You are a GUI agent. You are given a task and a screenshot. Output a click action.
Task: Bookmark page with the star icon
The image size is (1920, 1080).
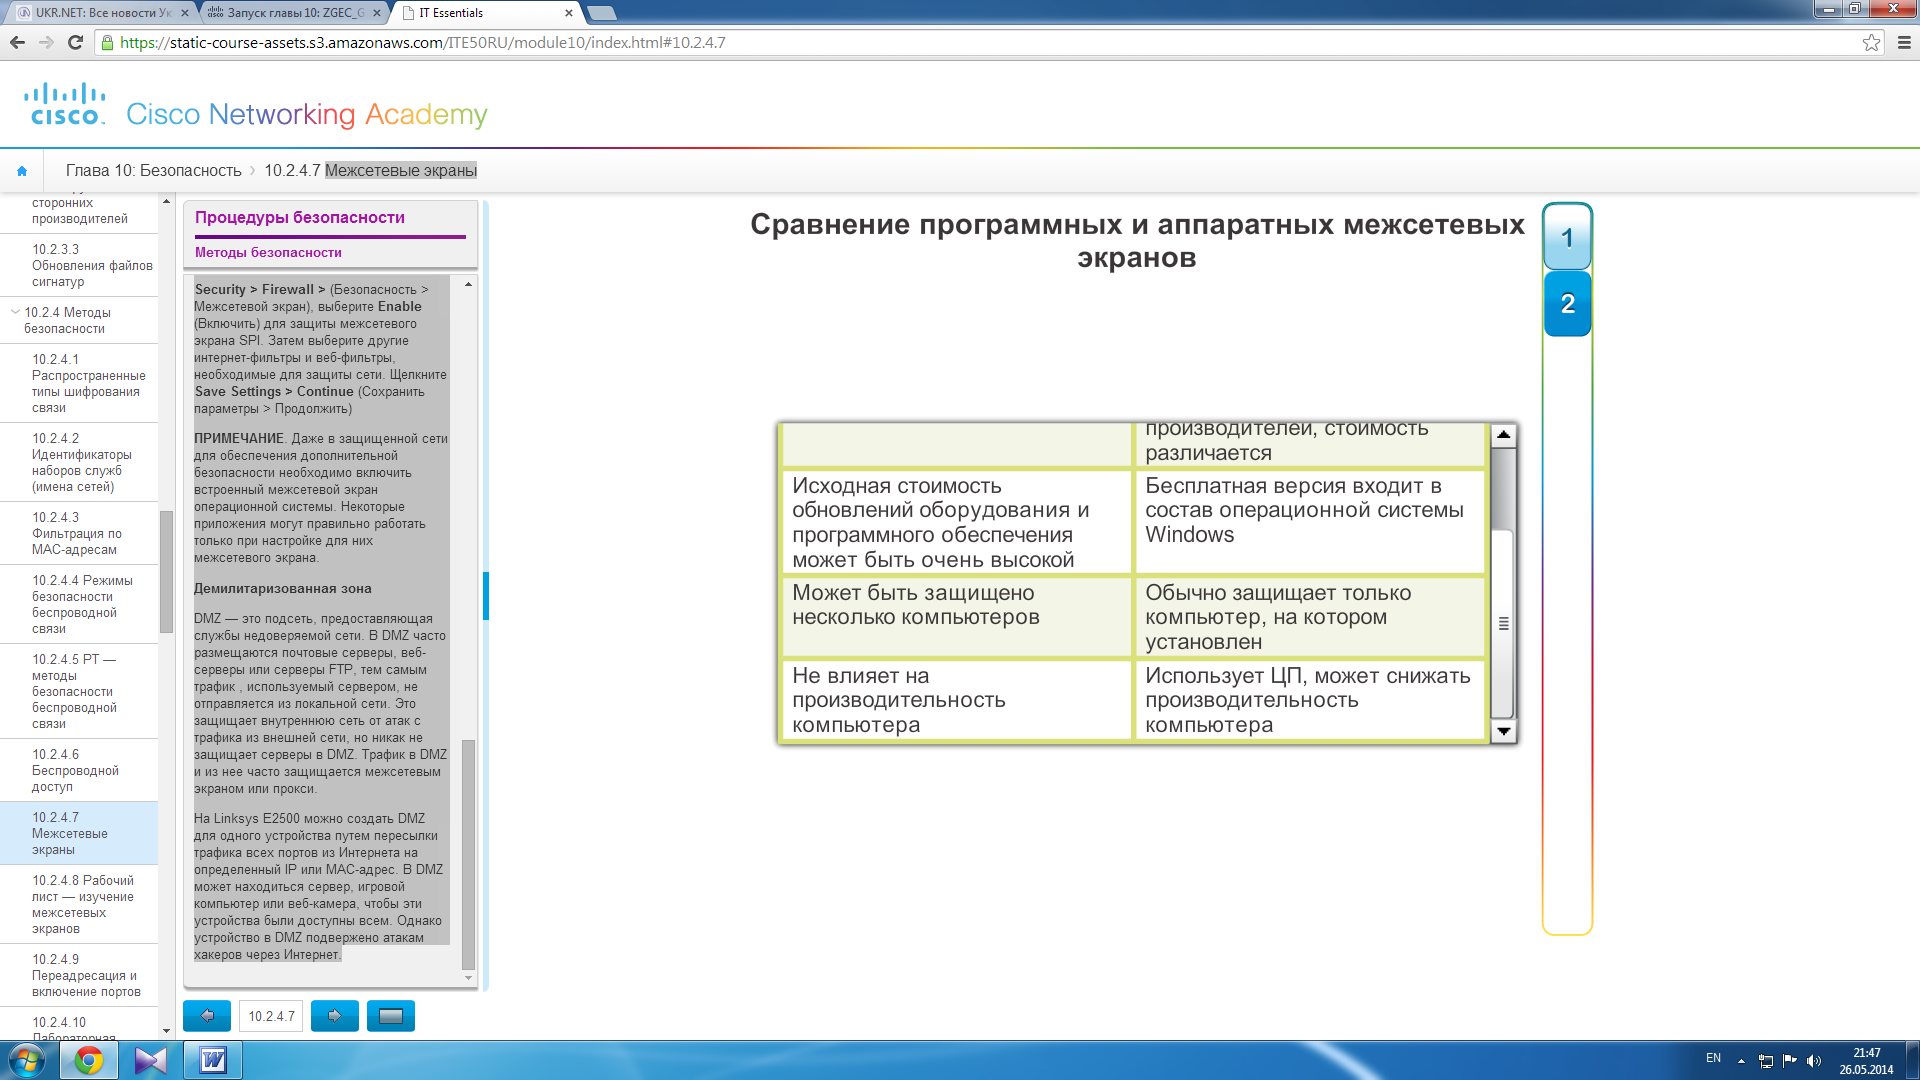[x=1871, y=42]
